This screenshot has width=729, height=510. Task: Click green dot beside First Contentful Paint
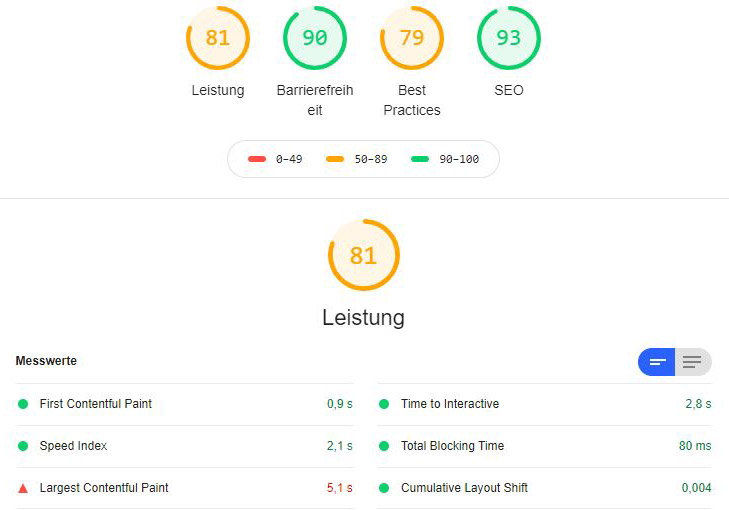point(23,404)
